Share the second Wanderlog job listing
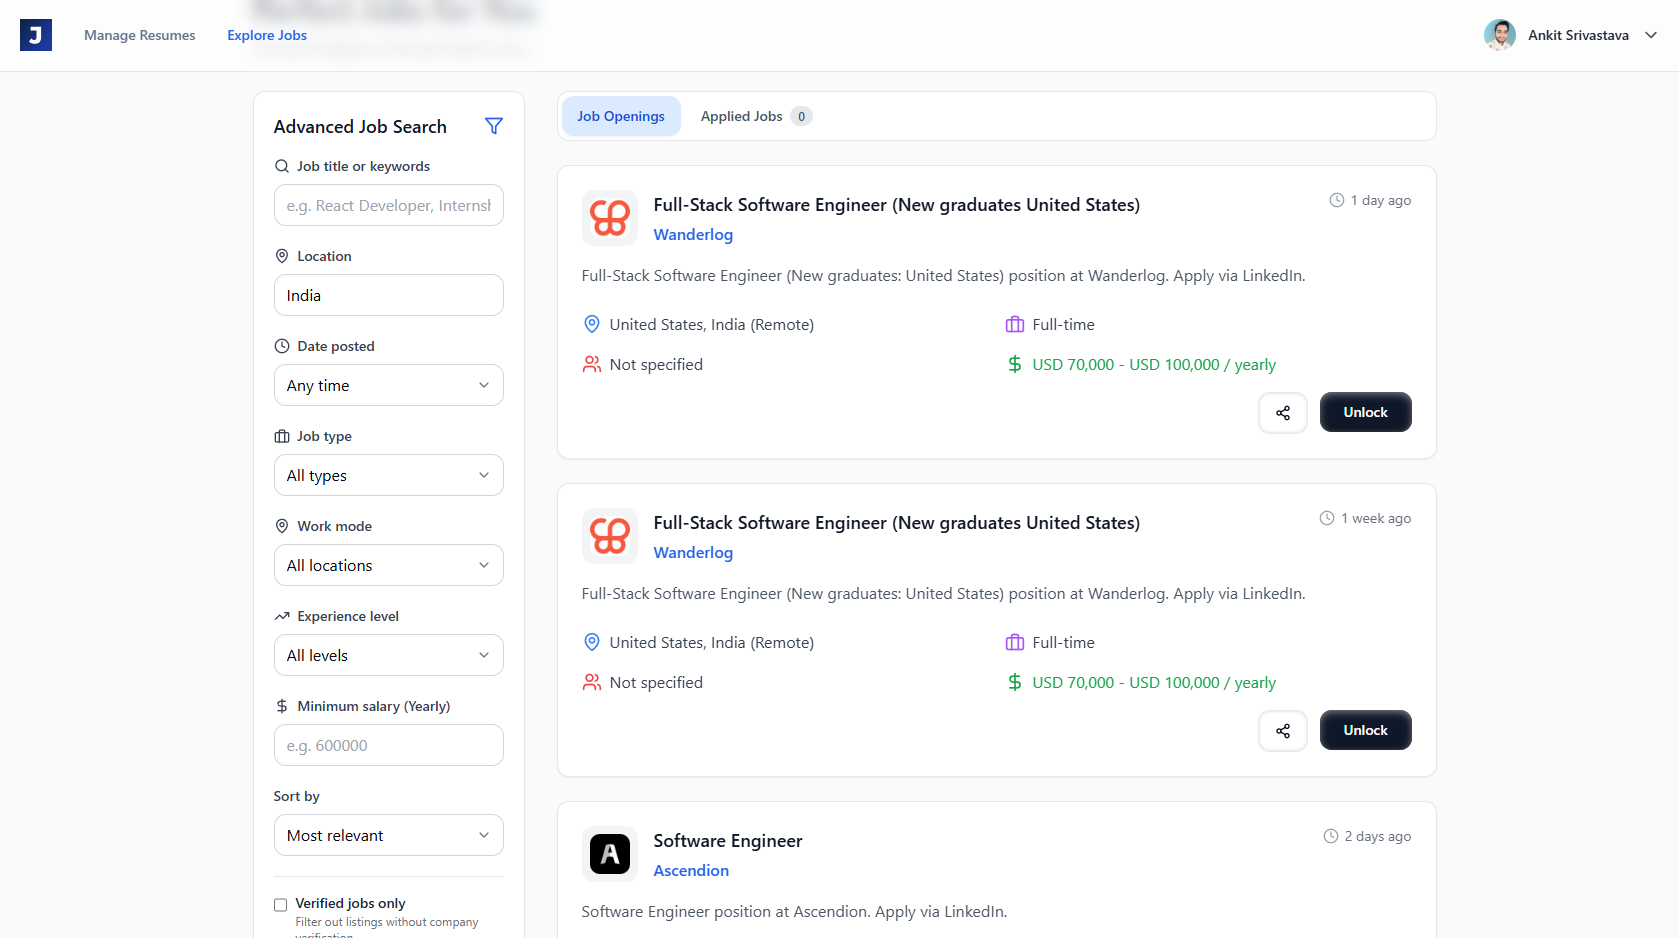Screen dimensions: 1679x938 1282,730
